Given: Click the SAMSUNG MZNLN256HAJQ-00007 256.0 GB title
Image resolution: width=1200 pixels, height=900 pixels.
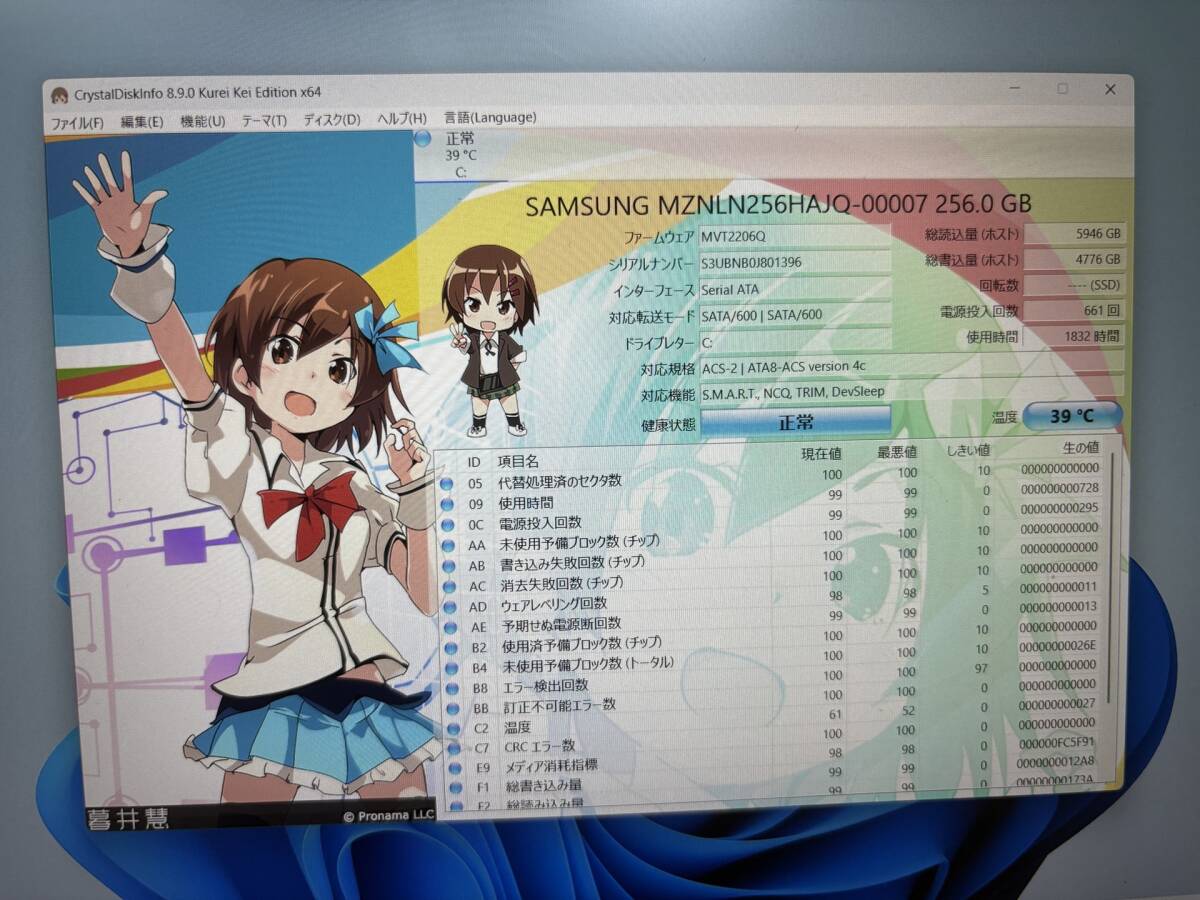Looking at the screenshot, I should coord(779,205).
